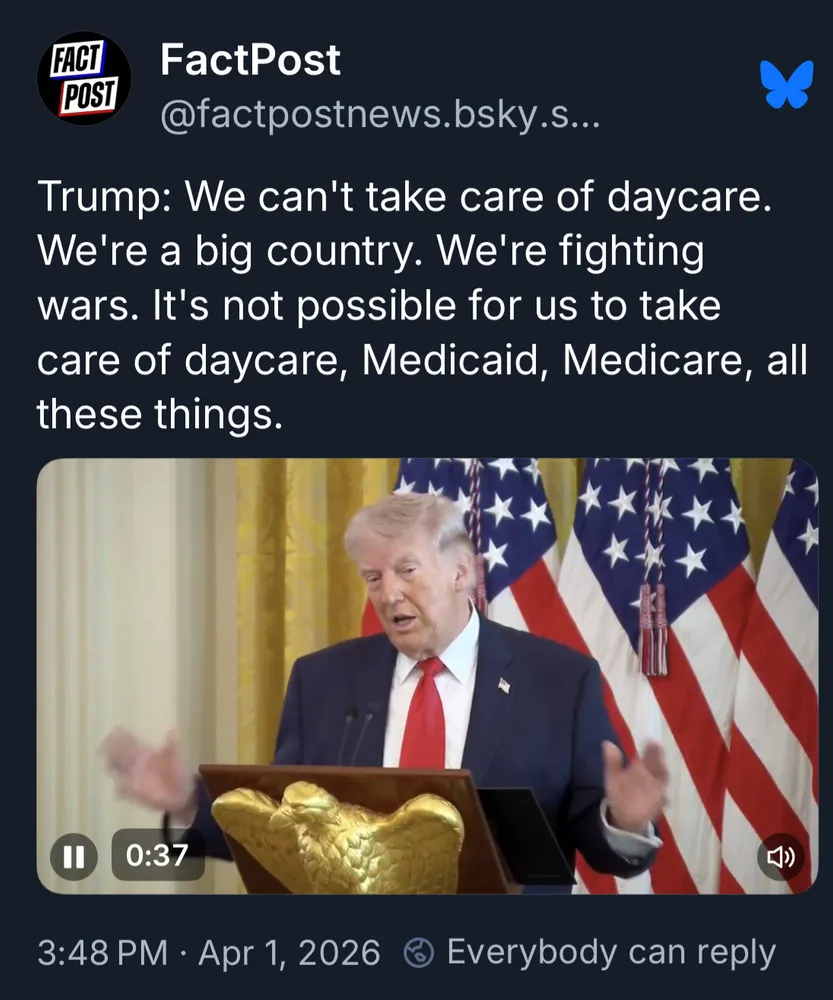Open the 3:48 PM post timestamp
This screenshot has height=1000, width=833.
click(x=102, y=953)
